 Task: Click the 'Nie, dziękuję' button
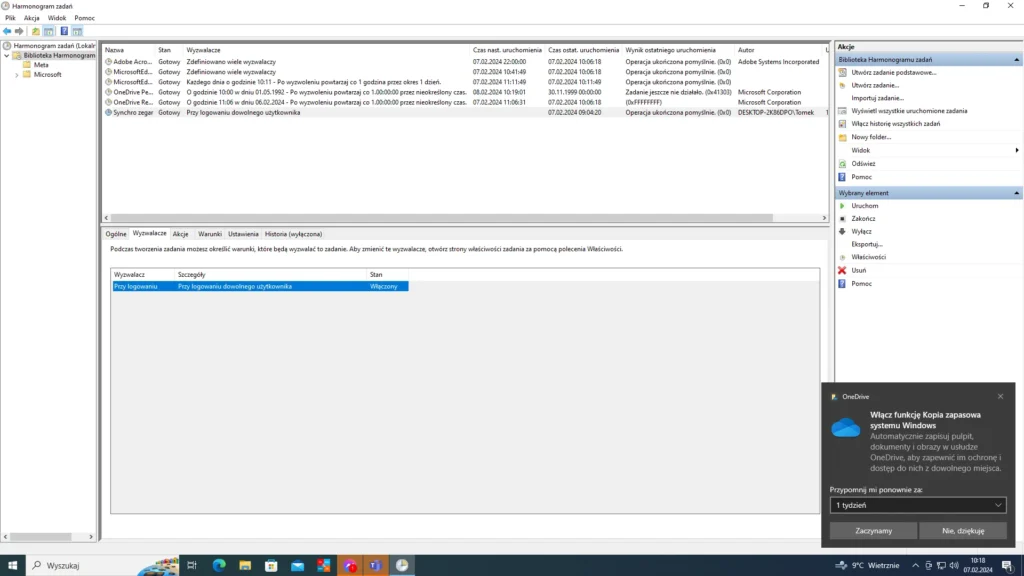[x=962, y=531]
